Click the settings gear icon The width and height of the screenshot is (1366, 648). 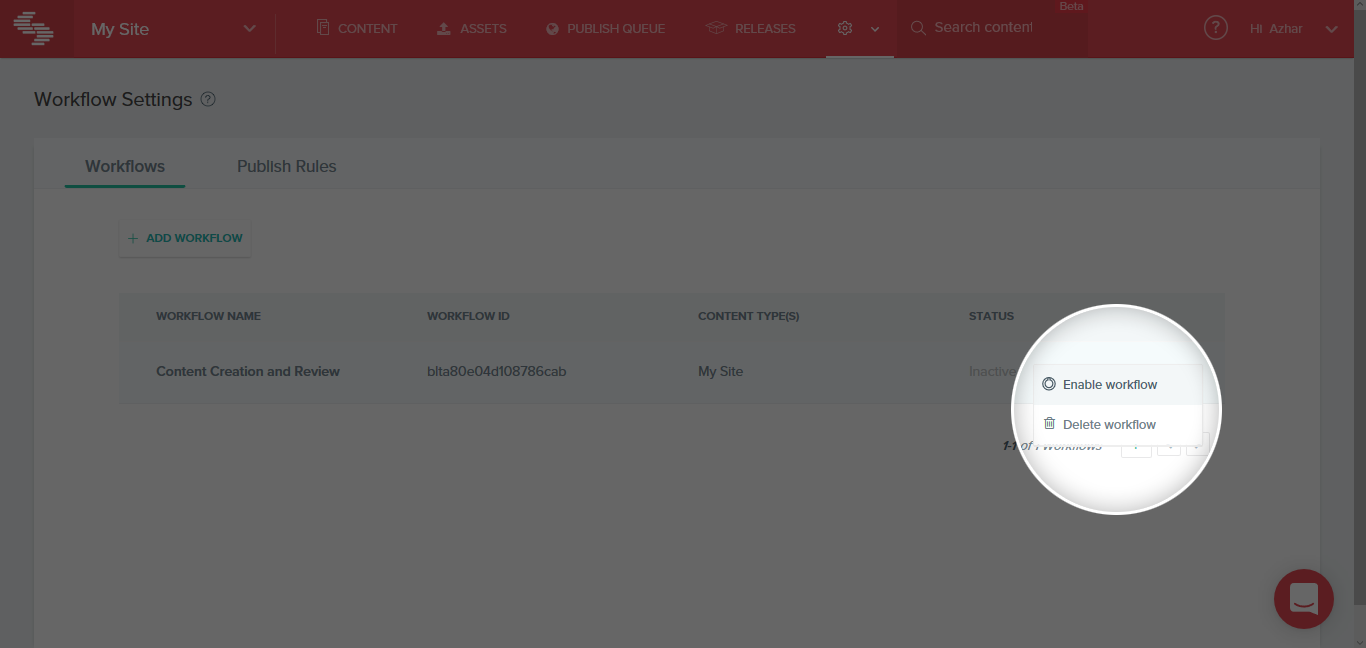click(845, 28)
